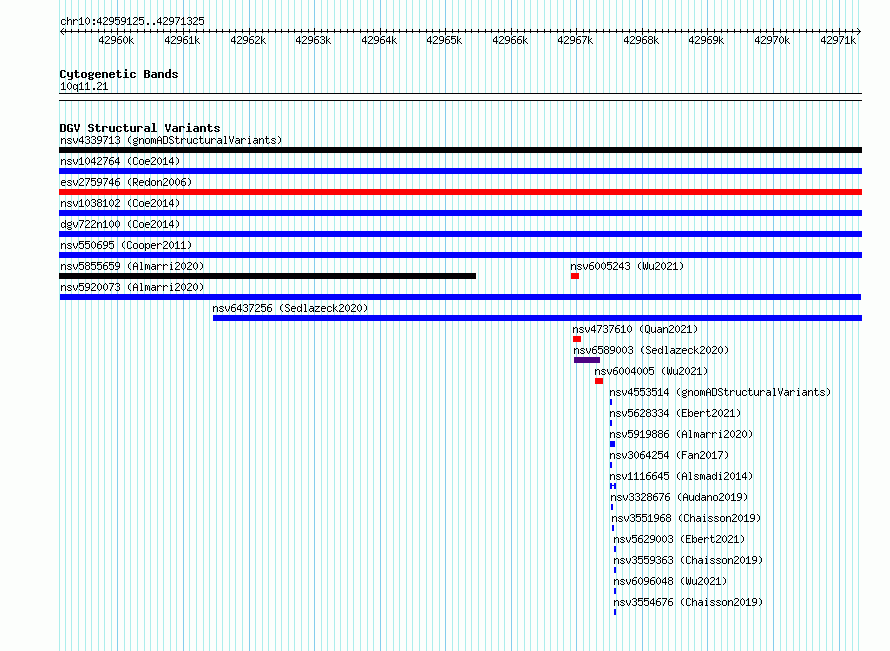Screen dimensions: 890x651
Task: Click the black nsv5855659 variant bar
Action: click(x=267, y=276)
